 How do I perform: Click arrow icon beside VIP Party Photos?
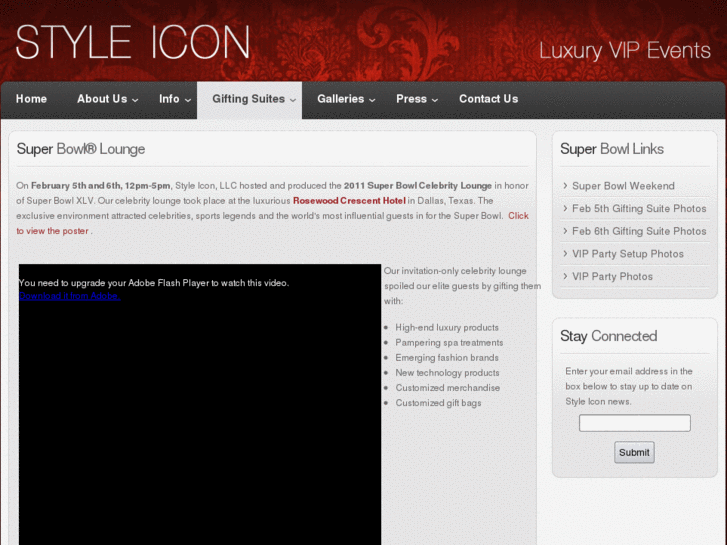565,276
